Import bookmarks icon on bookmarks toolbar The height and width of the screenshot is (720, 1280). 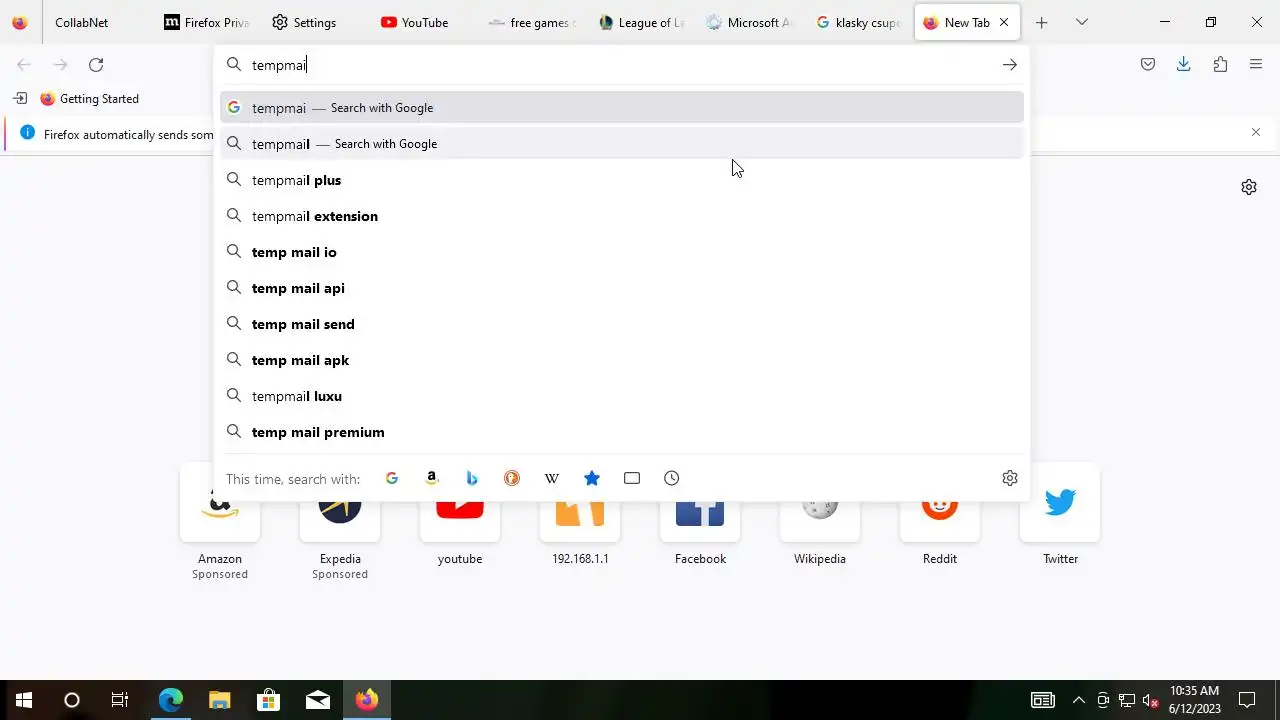(x=19, y=99)
